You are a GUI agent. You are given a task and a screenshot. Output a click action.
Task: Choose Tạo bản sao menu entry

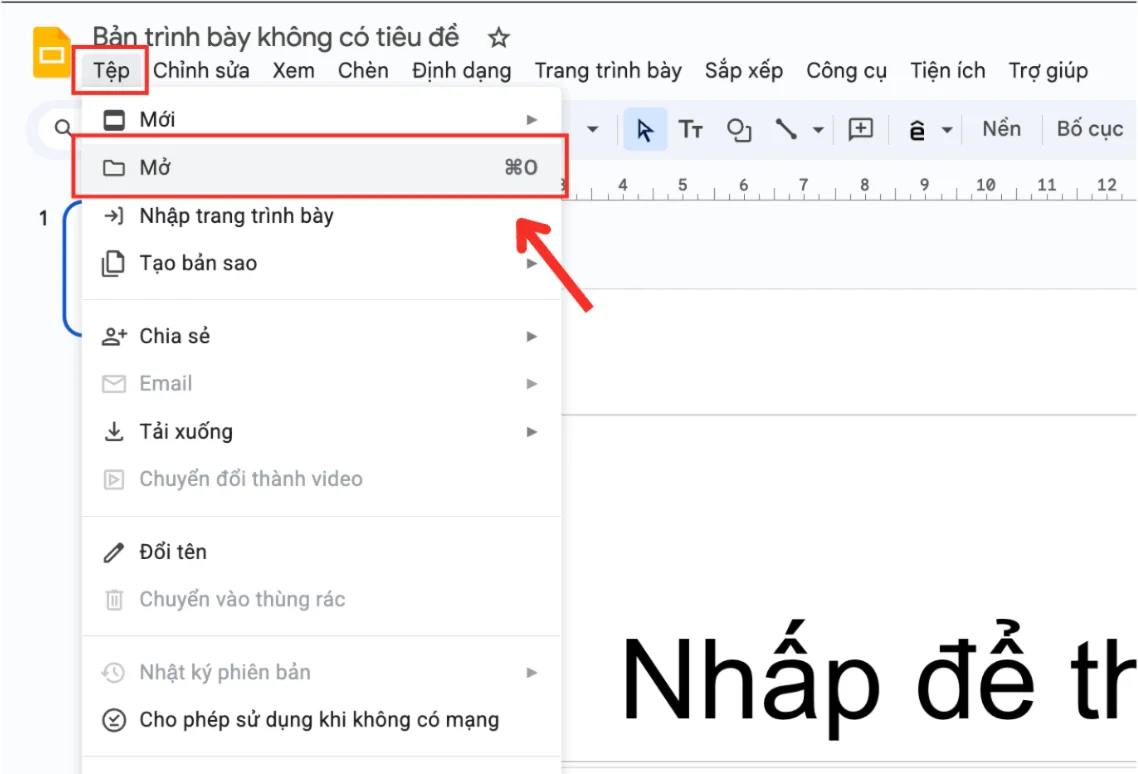[x=321, y=264]
